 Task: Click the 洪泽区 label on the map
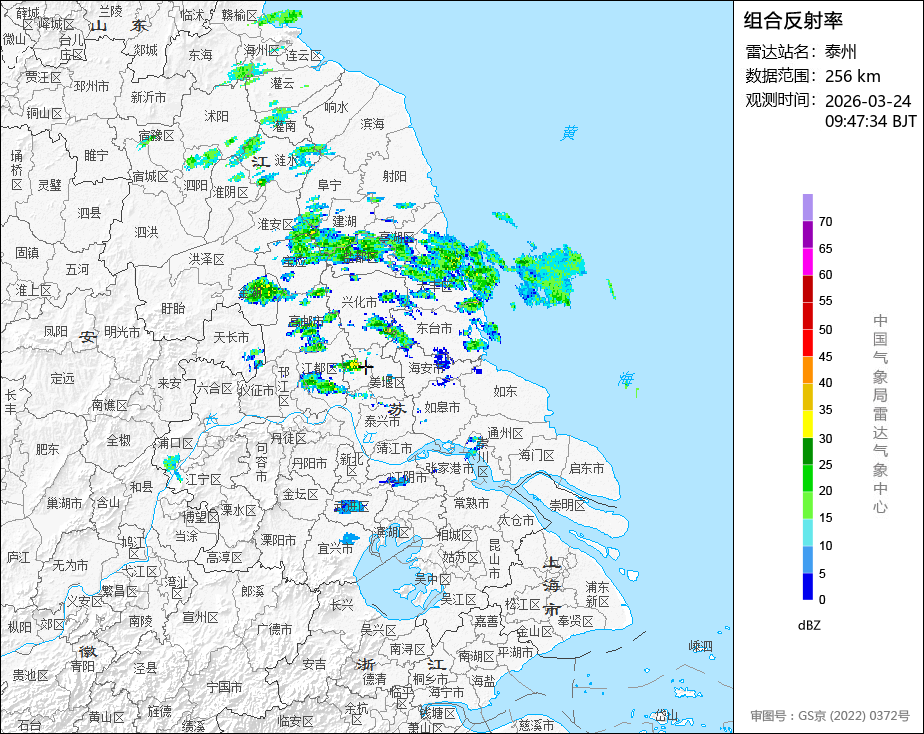click(206, 259)
